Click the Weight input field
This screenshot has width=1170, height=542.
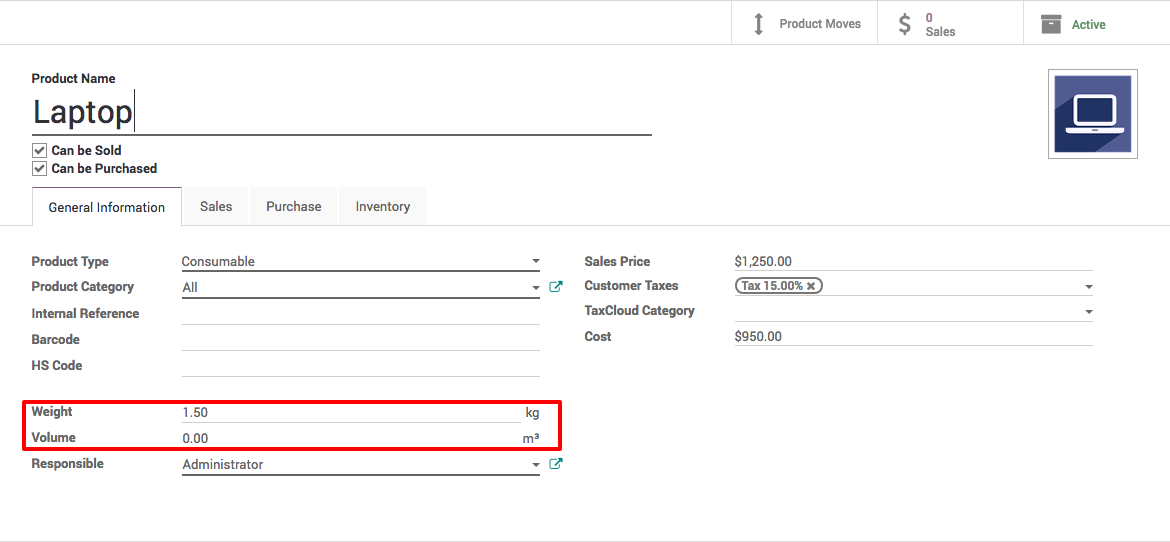tap(350, 412)
